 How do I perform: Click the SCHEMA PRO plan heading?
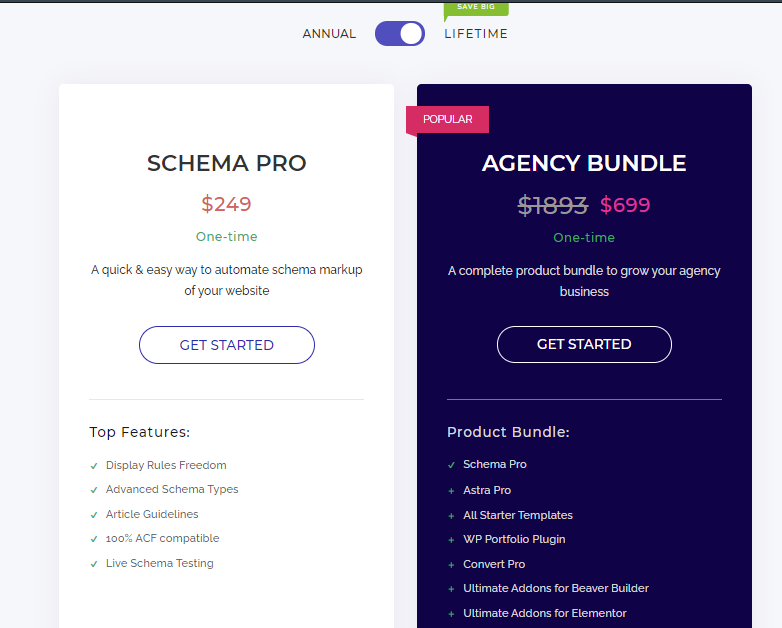click(x=226, y=163)
